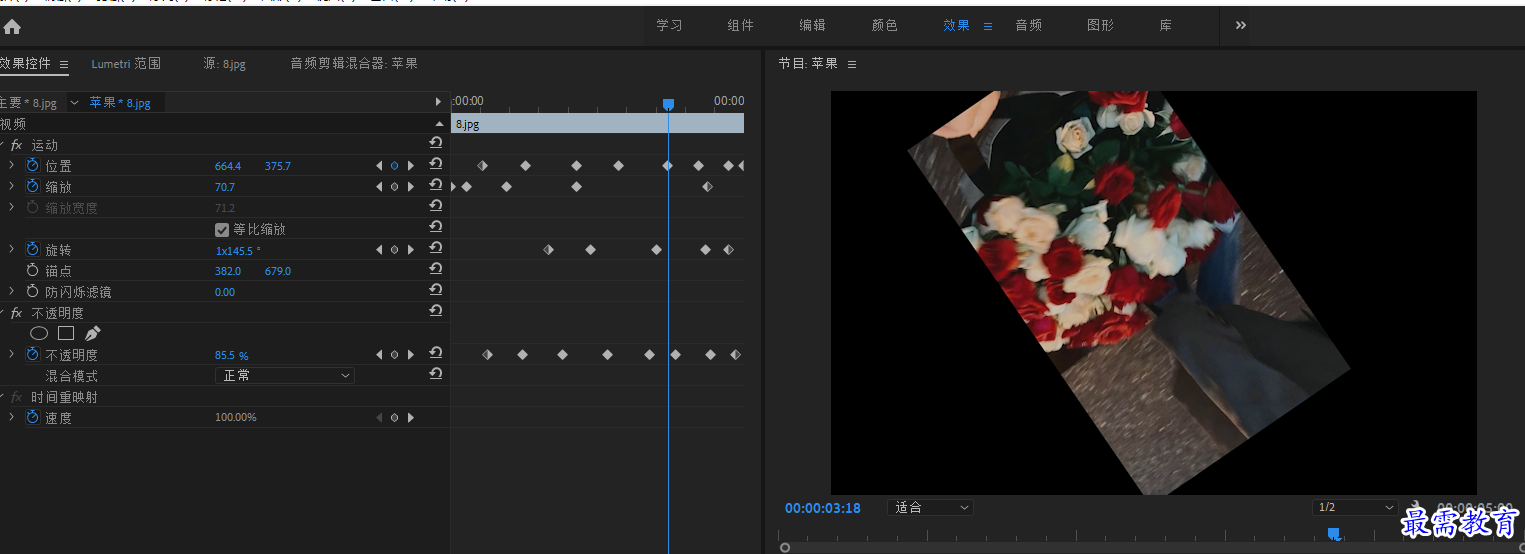Switch to the 编辑 workspace
Viewport: 1525px width, 554px height.
(x=813, y=26)
